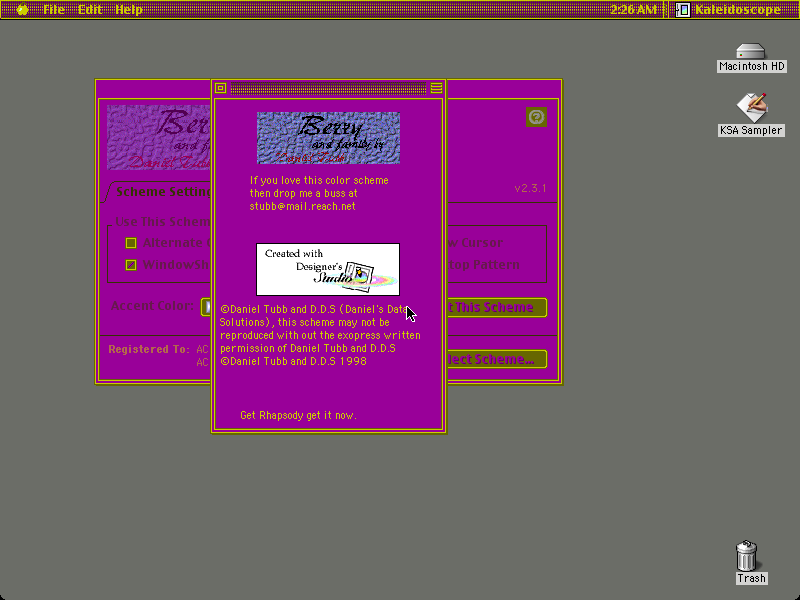Open the Apple menu
Image resolution: width=800 pixels, height=600 pixels.
[x=22, y=9]
